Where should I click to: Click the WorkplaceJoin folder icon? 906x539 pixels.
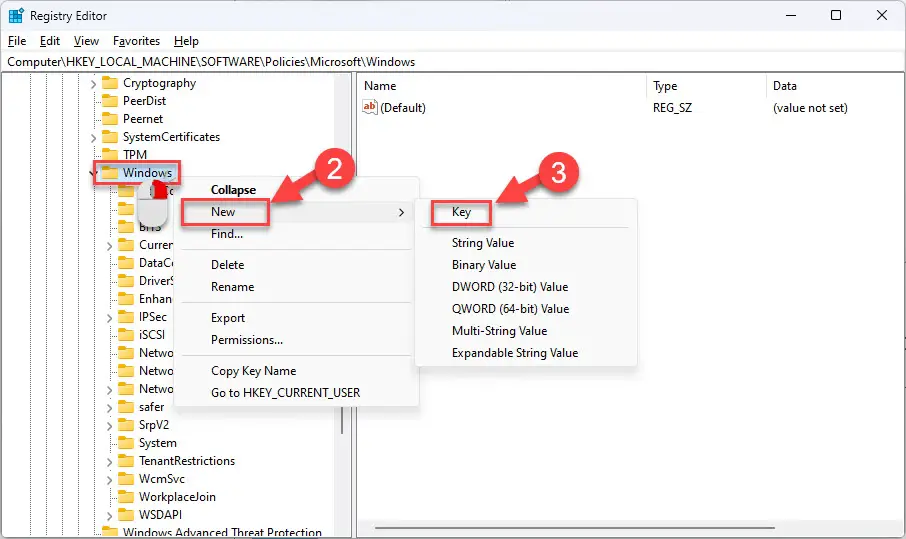tap(126, 496)
